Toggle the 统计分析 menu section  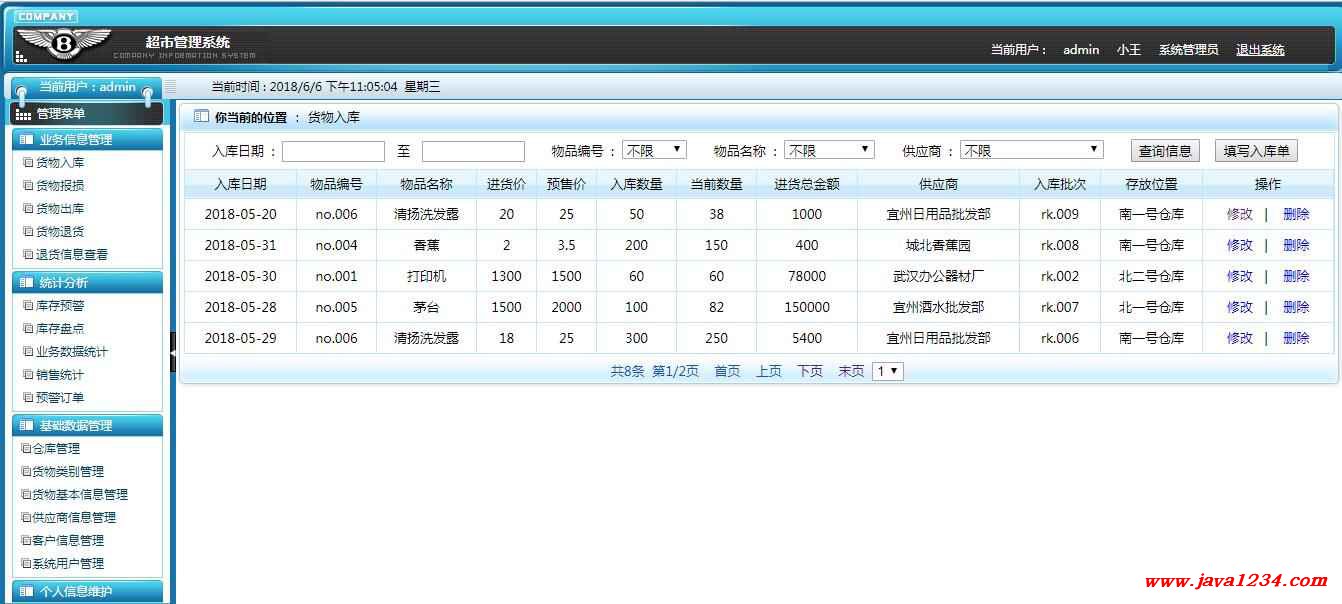click(85, 283)
